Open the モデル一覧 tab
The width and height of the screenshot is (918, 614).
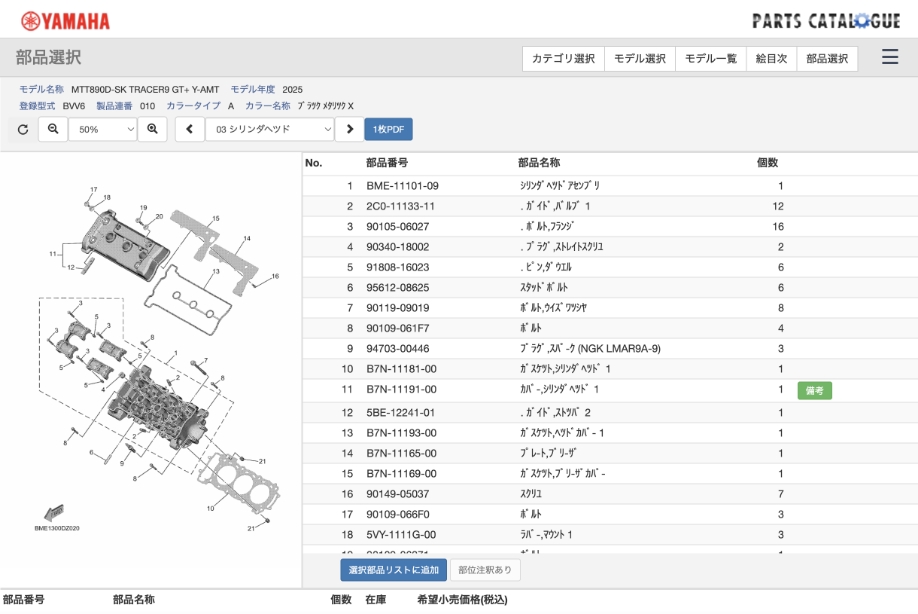click(x=710, y=59)
